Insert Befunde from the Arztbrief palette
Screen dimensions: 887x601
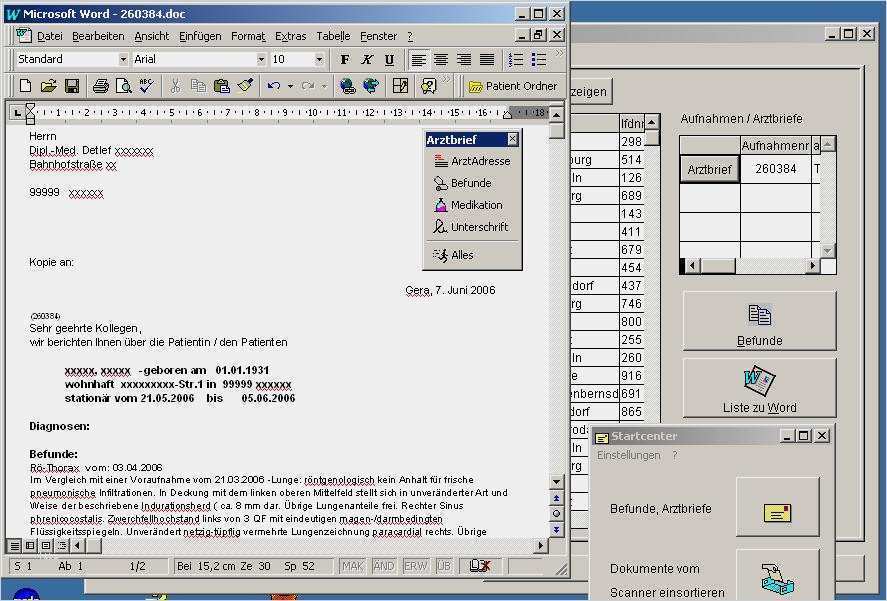click(x=463, y=183)
